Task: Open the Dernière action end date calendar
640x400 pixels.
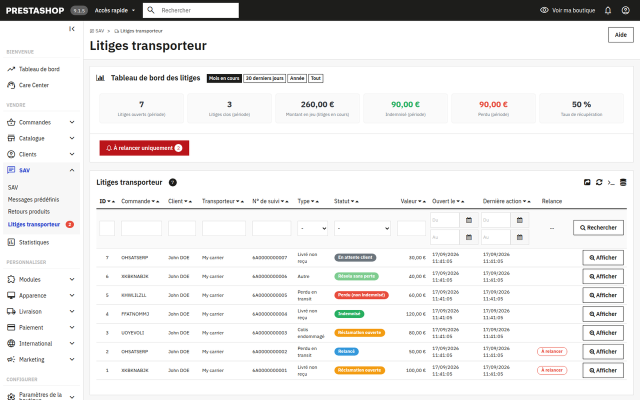Action: click(520, 237)
